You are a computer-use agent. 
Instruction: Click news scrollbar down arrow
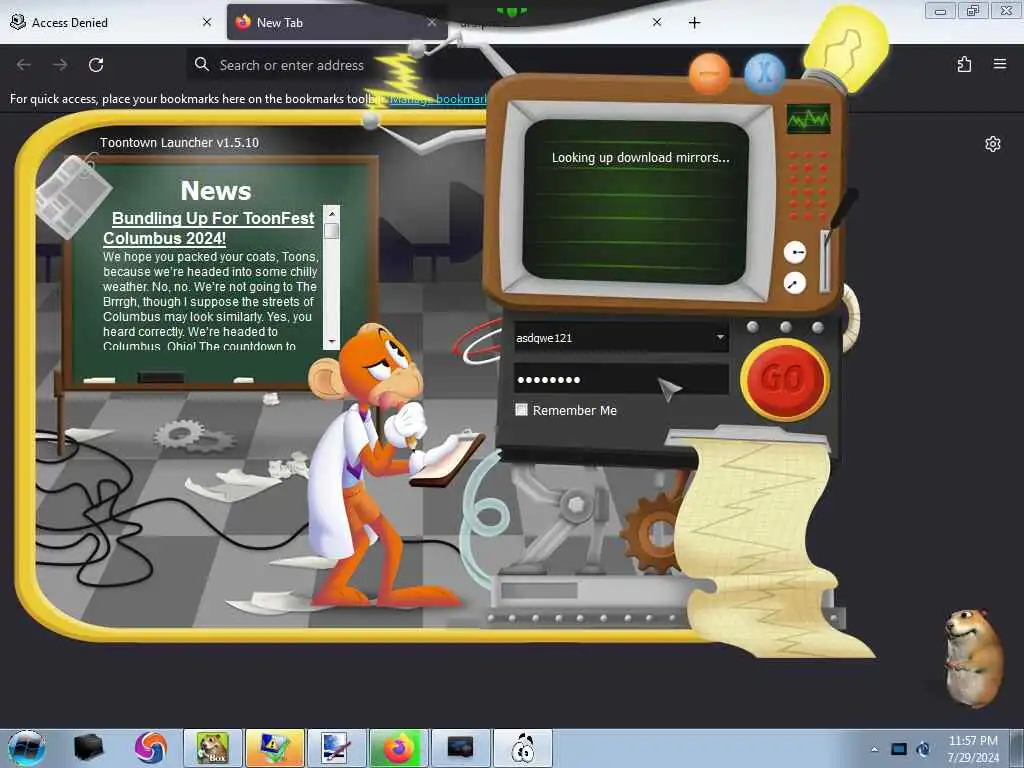[x=332, y=342]
